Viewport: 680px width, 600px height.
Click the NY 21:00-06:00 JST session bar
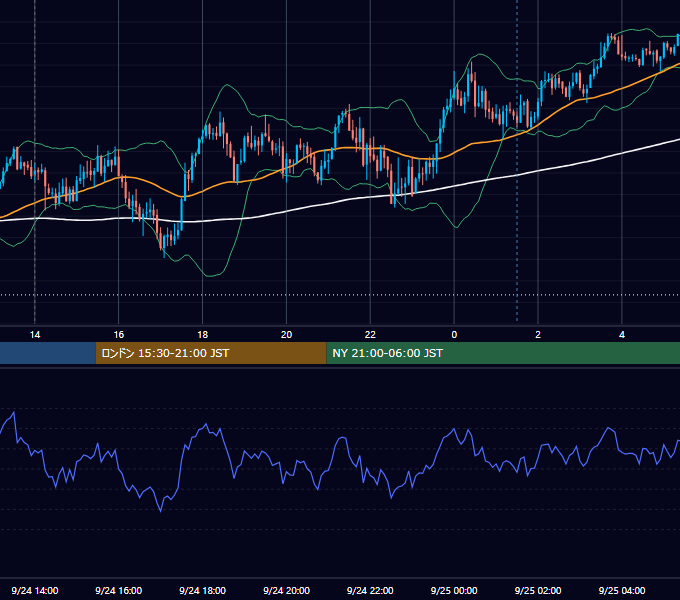(503, 353)
